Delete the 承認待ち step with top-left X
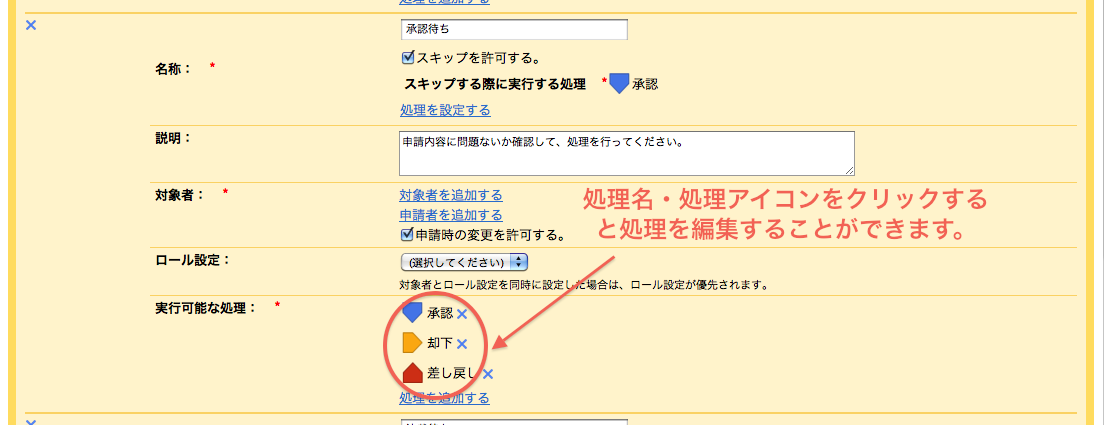 (x=30, y=25)
